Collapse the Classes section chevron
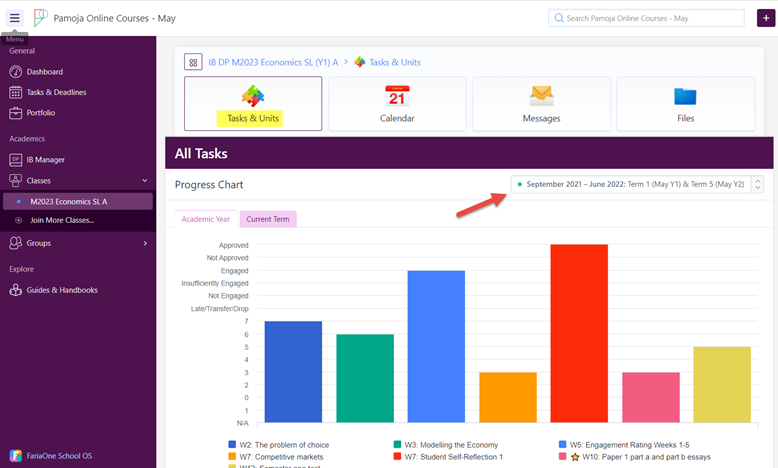The image size is (778, 468). [145, 181]
